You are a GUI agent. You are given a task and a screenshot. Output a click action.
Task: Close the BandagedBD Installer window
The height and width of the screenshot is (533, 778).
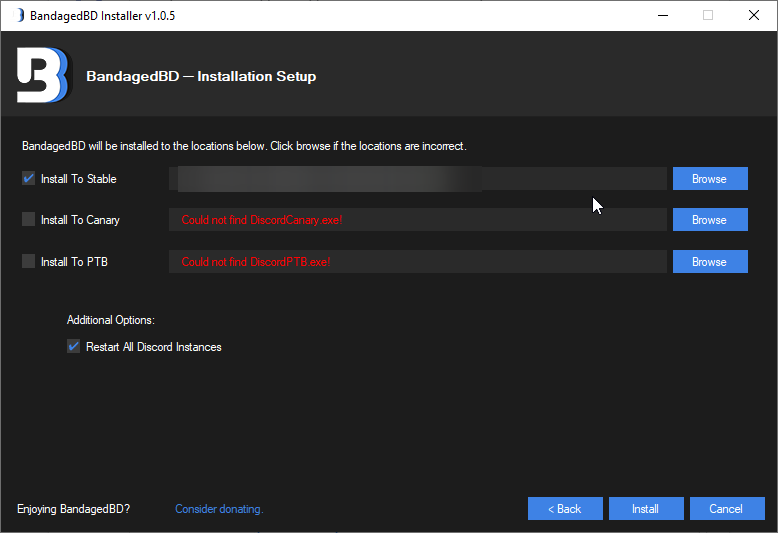tap(754, 16)
